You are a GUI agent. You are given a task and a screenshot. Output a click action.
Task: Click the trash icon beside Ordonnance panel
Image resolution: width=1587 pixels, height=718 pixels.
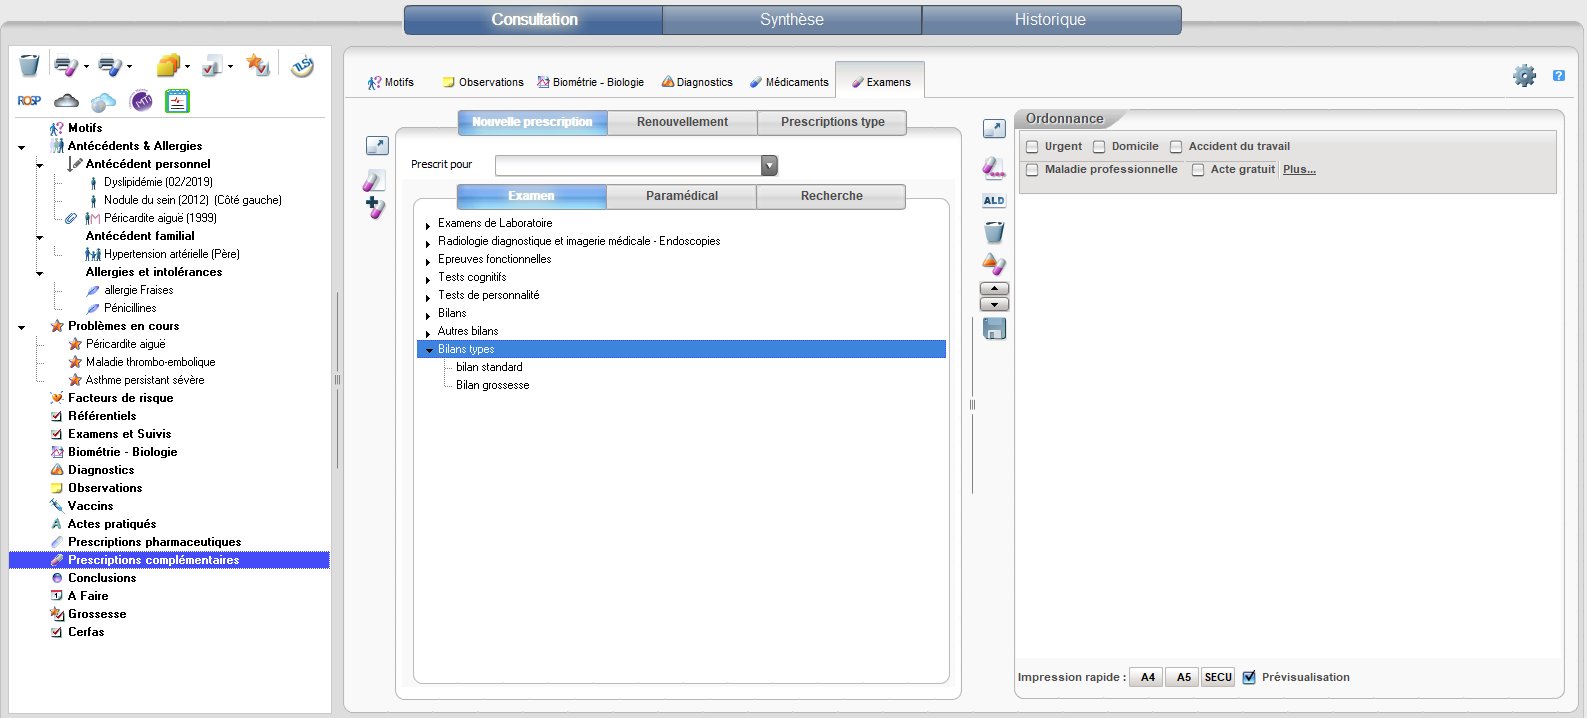[994, 233]
